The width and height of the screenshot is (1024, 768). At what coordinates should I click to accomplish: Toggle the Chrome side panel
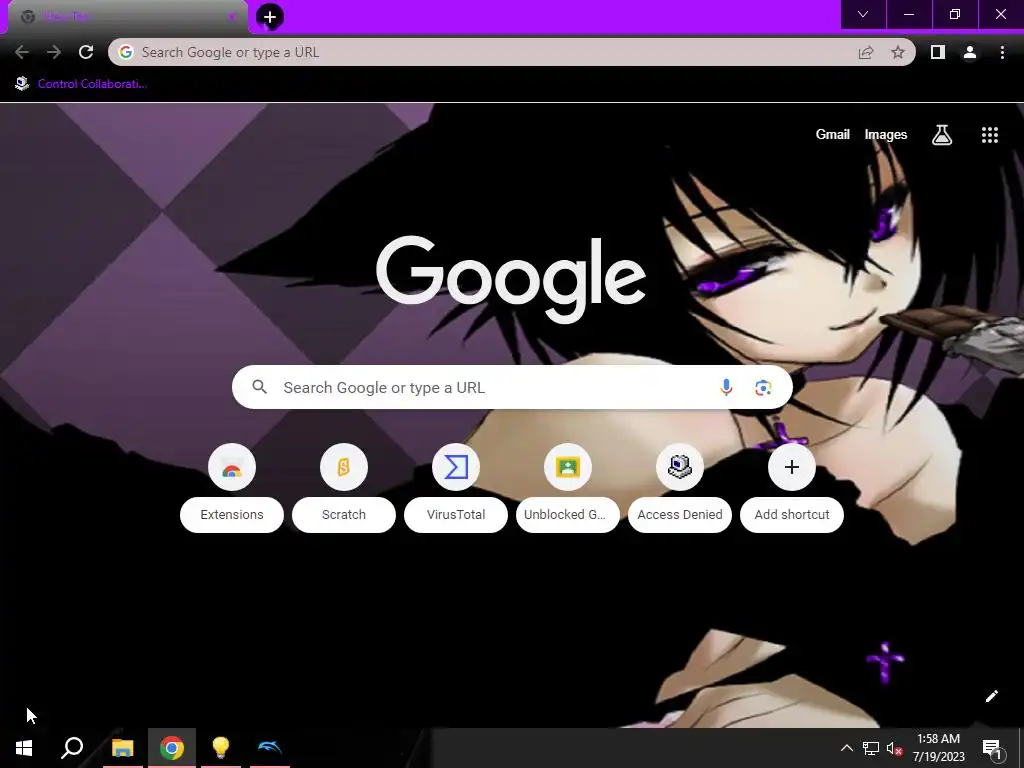pos(938,52)
